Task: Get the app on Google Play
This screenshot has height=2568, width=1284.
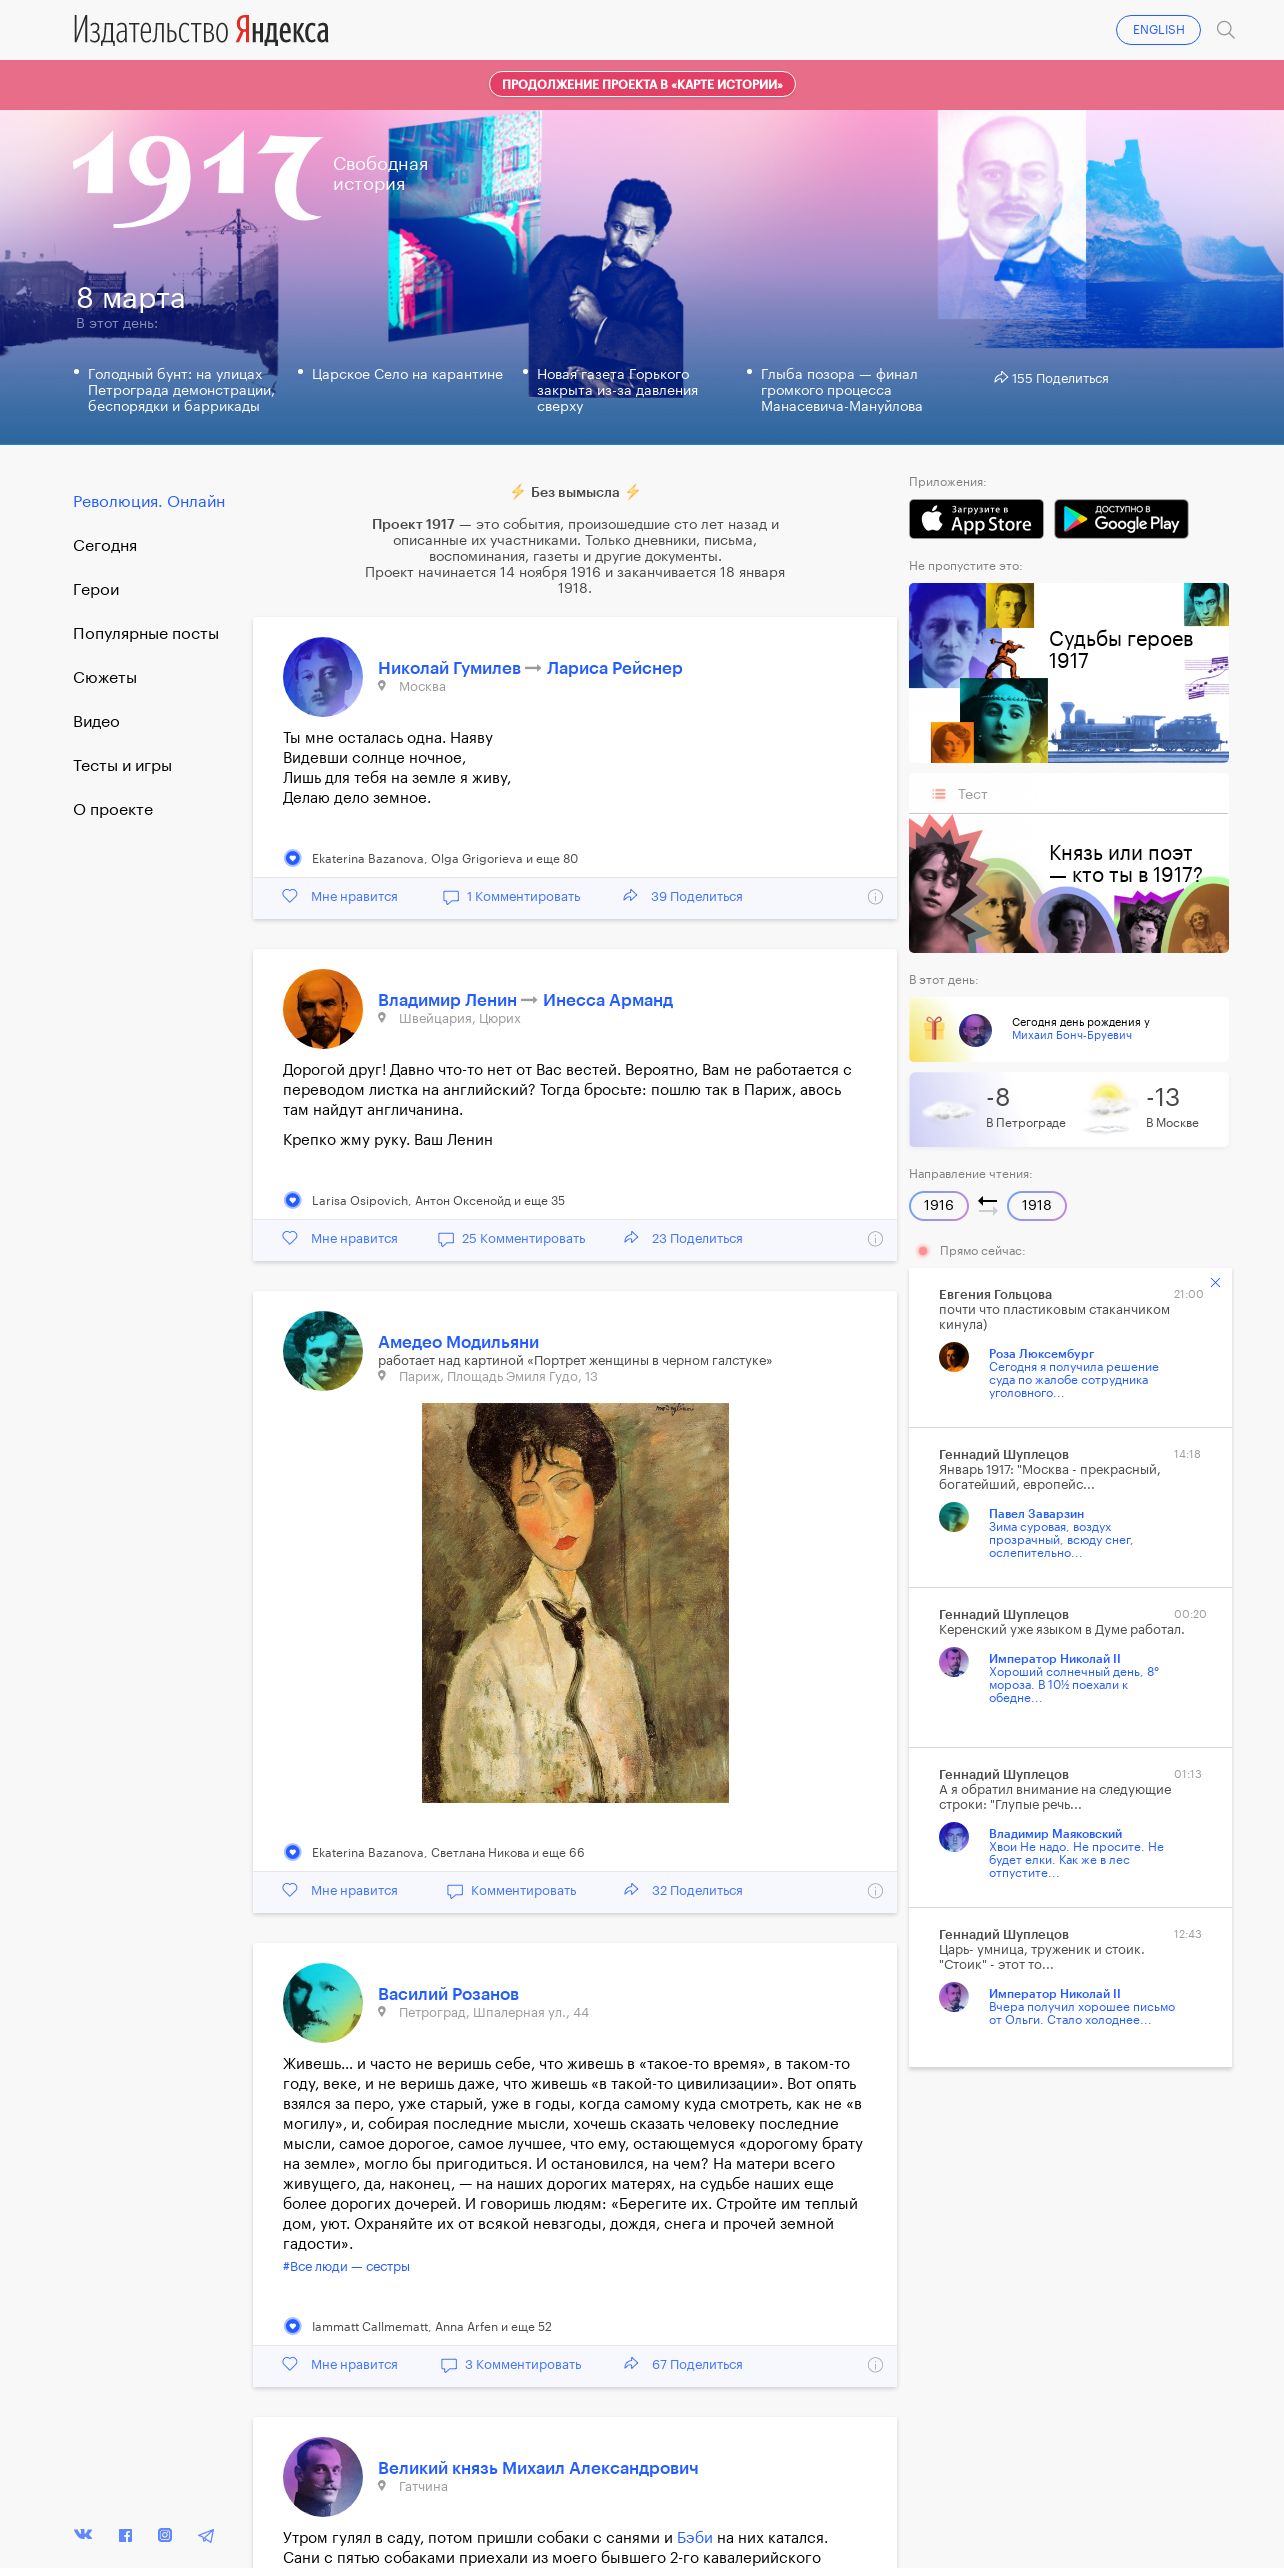Action: coord(1121,519)
